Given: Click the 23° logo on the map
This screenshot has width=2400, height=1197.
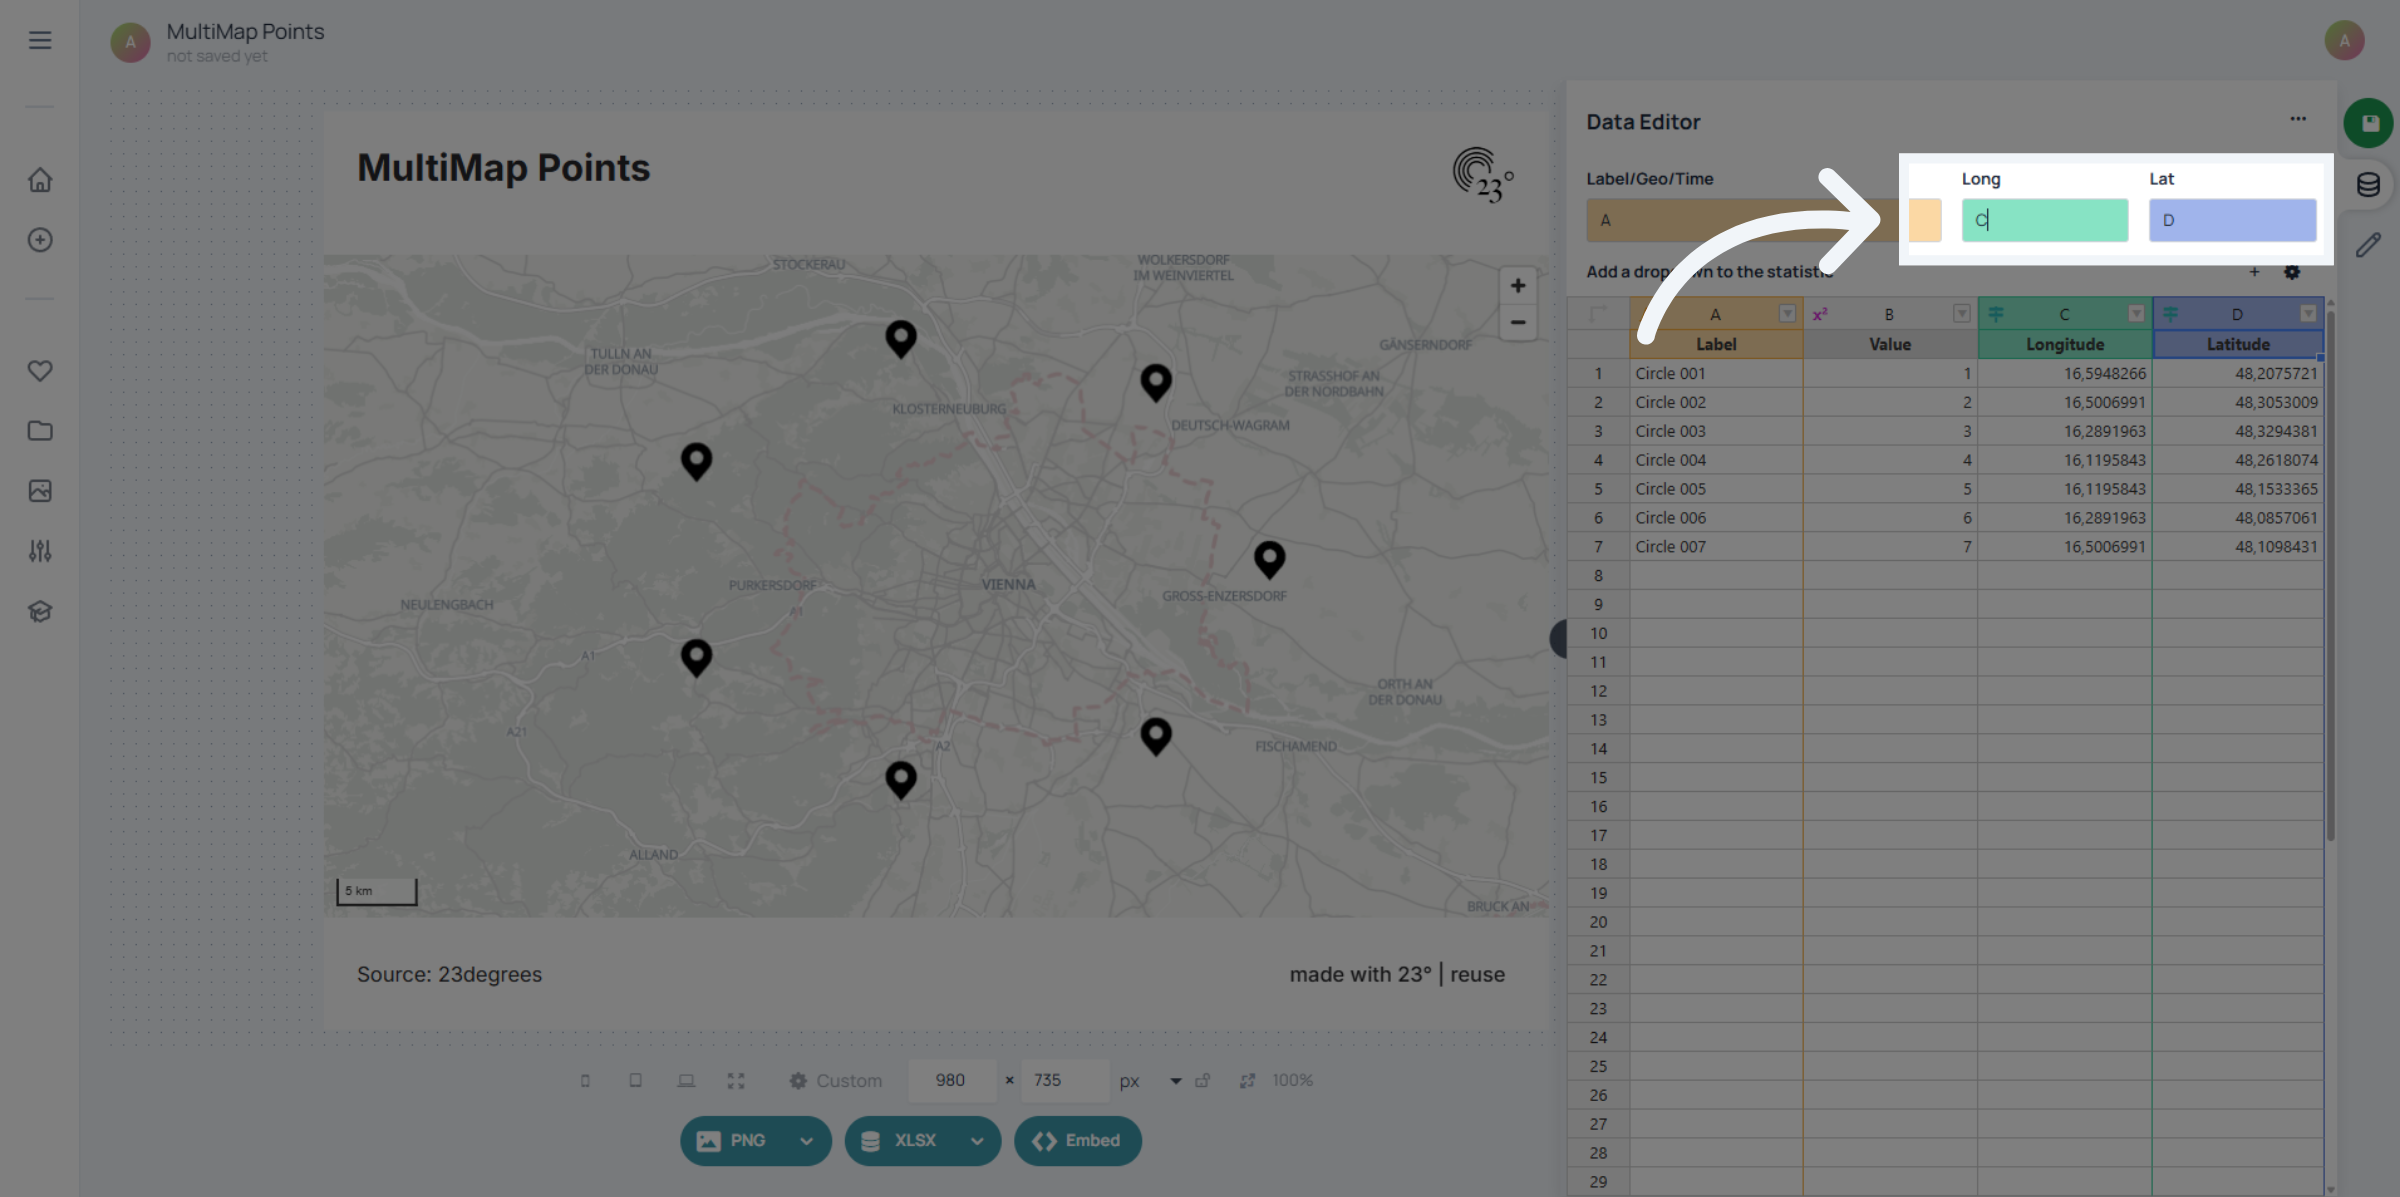Looking at the screenshot, I should [1483, 175].
